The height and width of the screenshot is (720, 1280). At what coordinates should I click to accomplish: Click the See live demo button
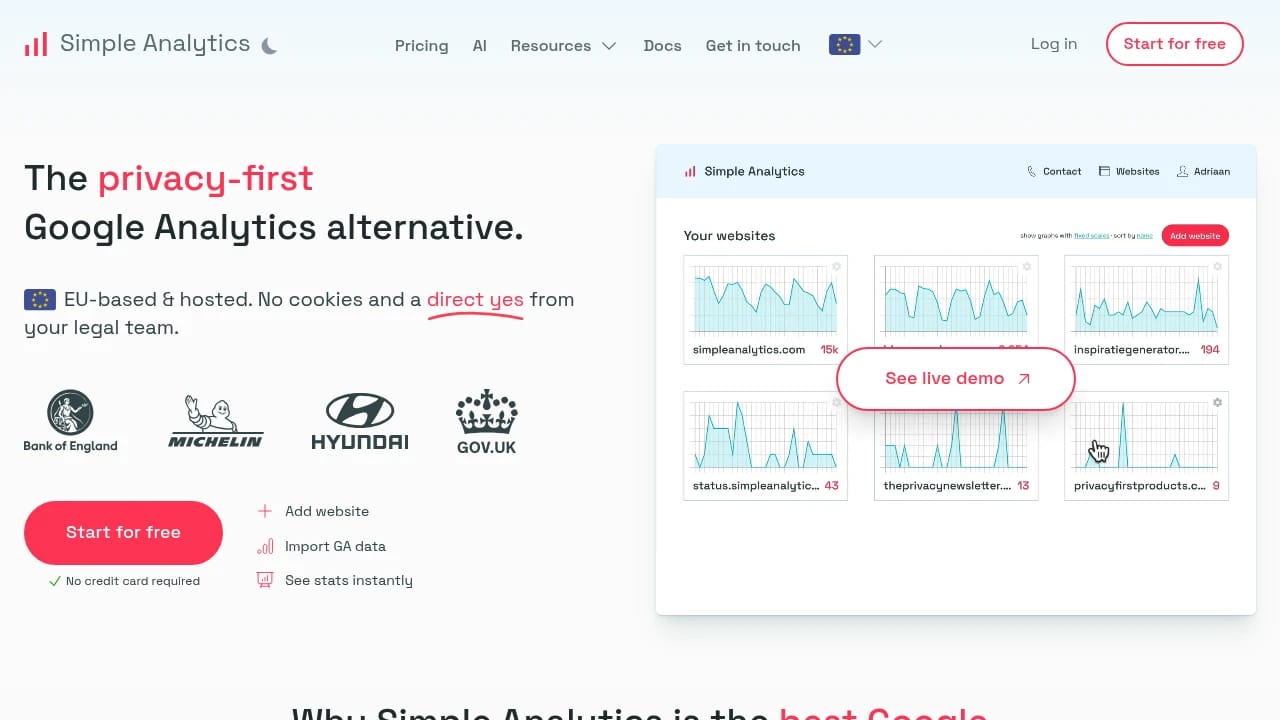click(x=954, y=379)
